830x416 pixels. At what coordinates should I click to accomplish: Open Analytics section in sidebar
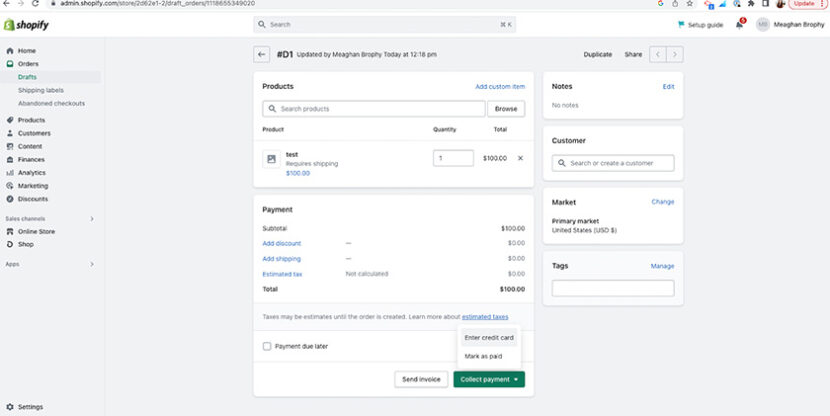31,172
